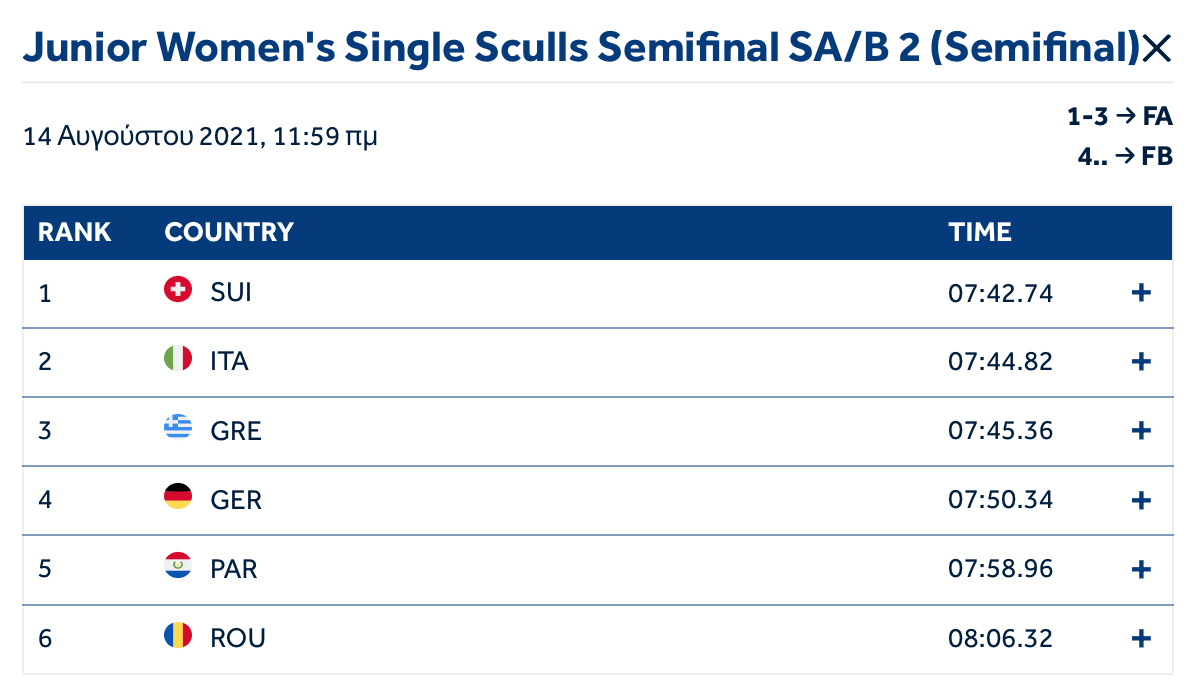Screen dimensions: 1198x700
Task: Expand the GER result row details
Action: [x=1140, y=500]
